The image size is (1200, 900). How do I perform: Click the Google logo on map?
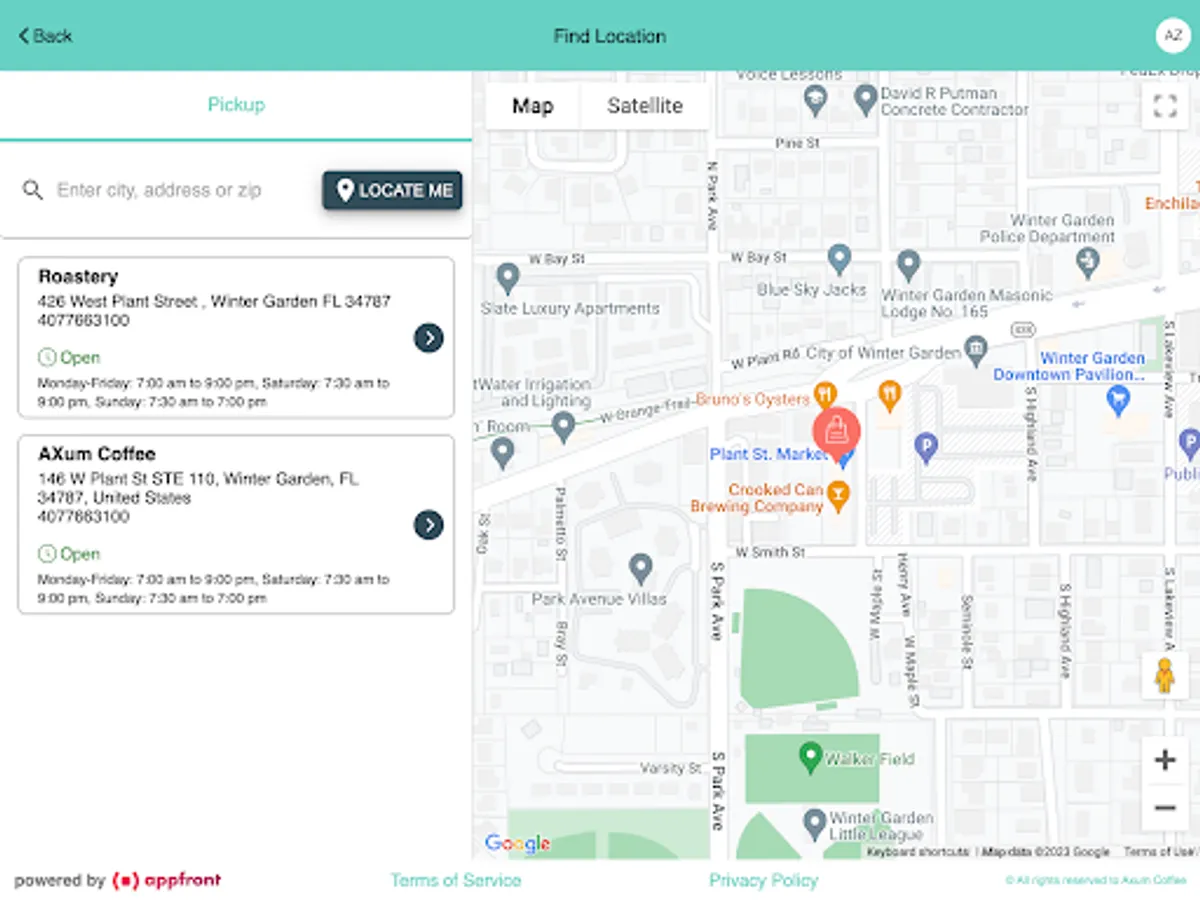(x=517, y=843)
